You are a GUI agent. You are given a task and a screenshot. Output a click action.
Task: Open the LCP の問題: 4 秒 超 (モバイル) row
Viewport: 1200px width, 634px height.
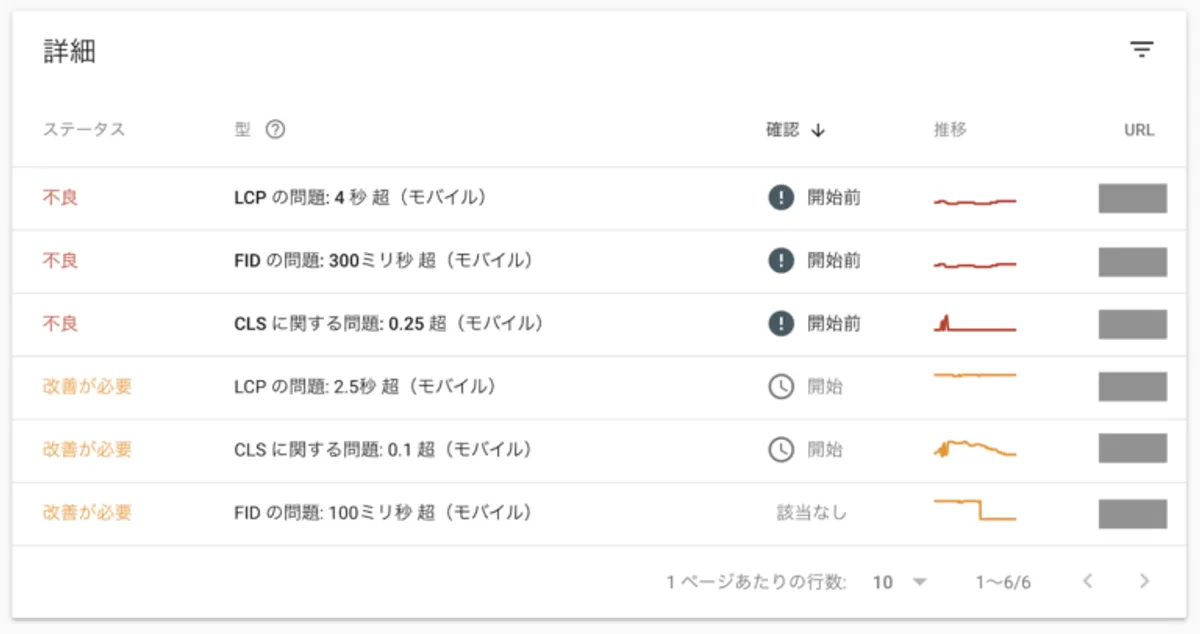click(600, 198)
